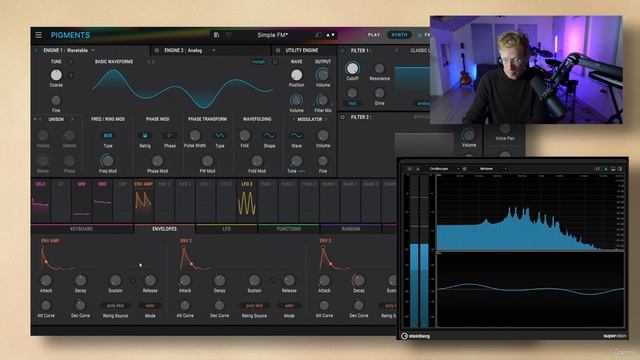Open Modulator Wave selector

point(296,136)
